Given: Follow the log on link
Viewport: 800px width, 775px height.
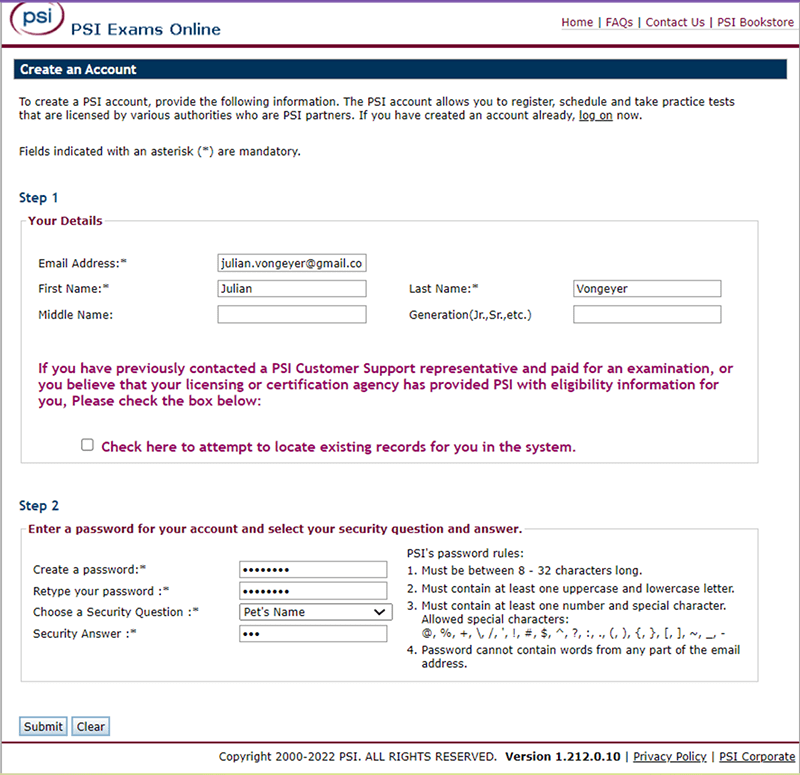Looking at the screenshot, I should click(596, 115).
